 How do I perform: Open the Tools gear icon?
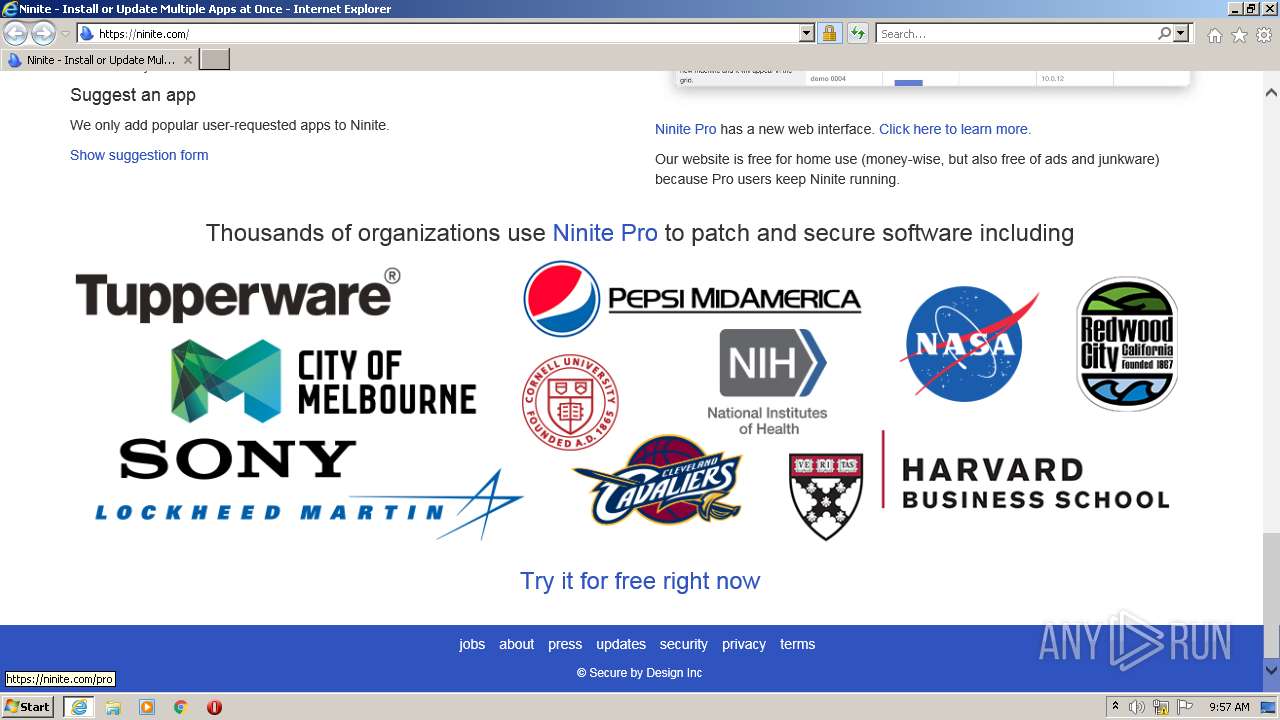[1264, 35]
